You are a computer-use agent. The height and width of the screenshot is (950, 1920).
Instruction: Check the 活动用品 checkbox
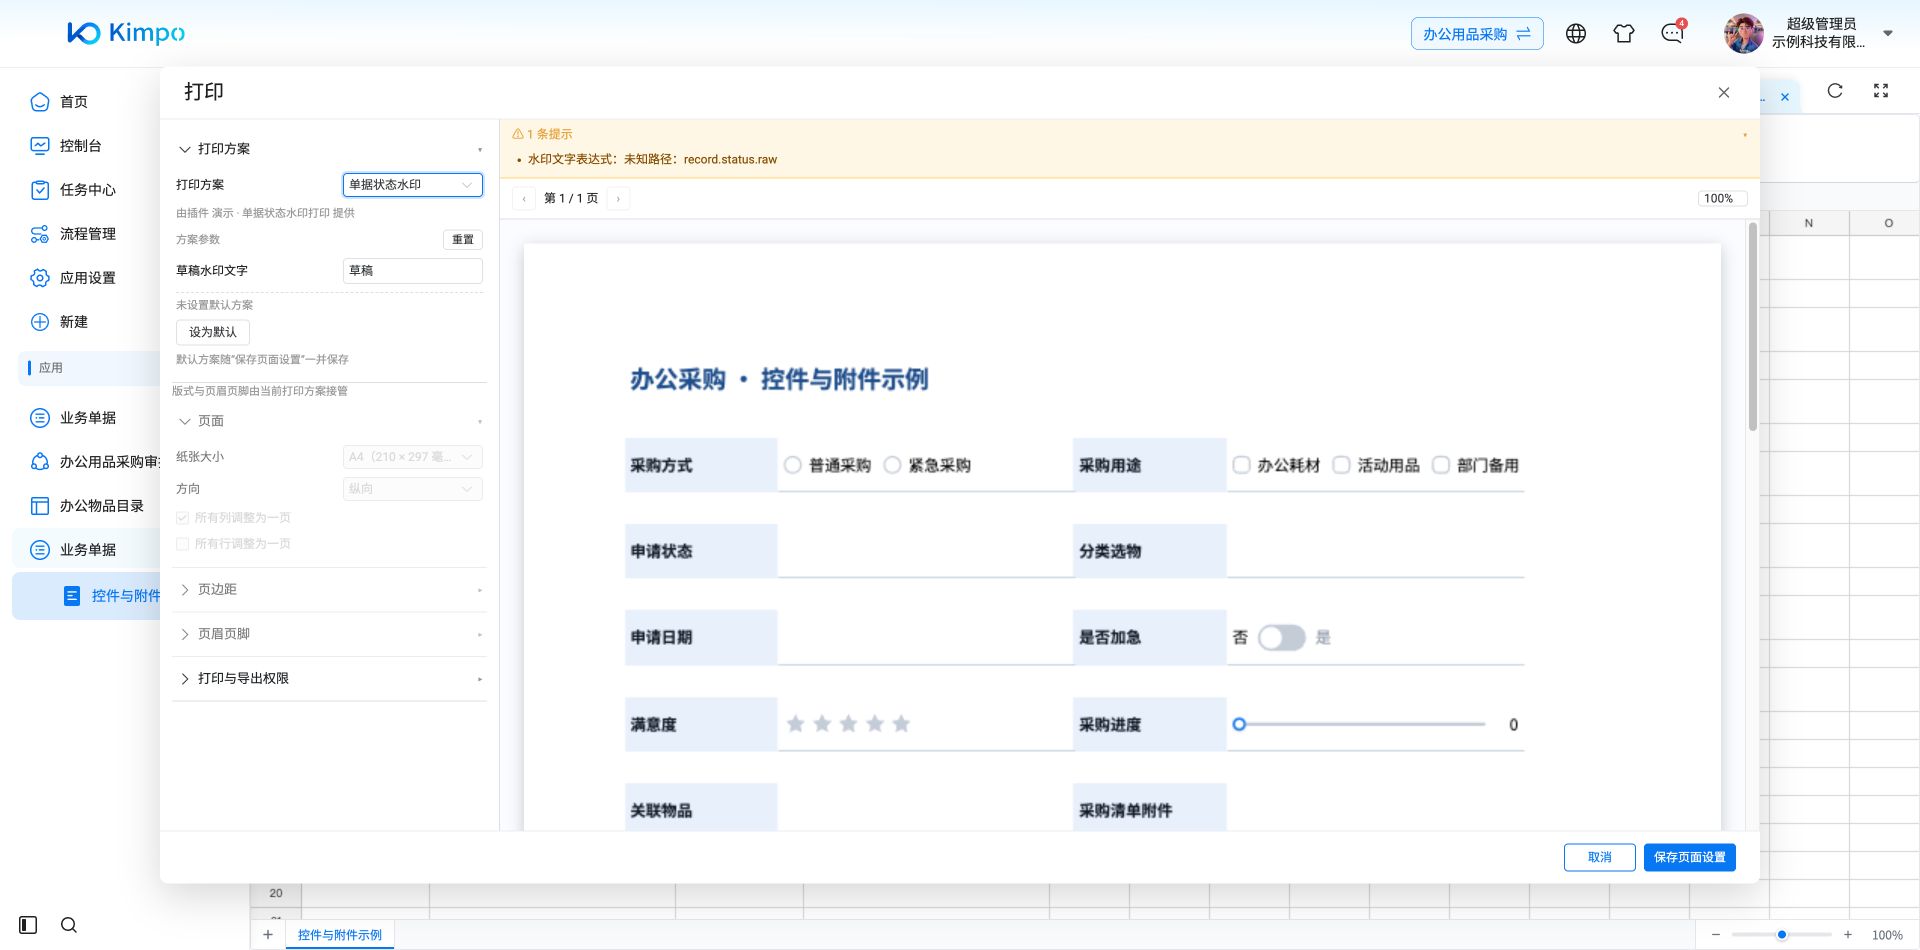(1342, 465)
